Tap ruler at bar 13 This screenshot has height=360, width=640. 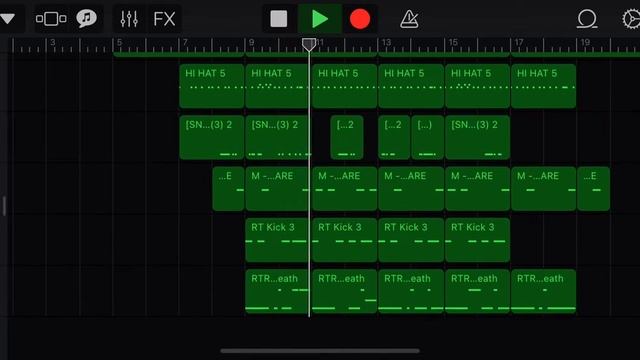pos(386,42)
